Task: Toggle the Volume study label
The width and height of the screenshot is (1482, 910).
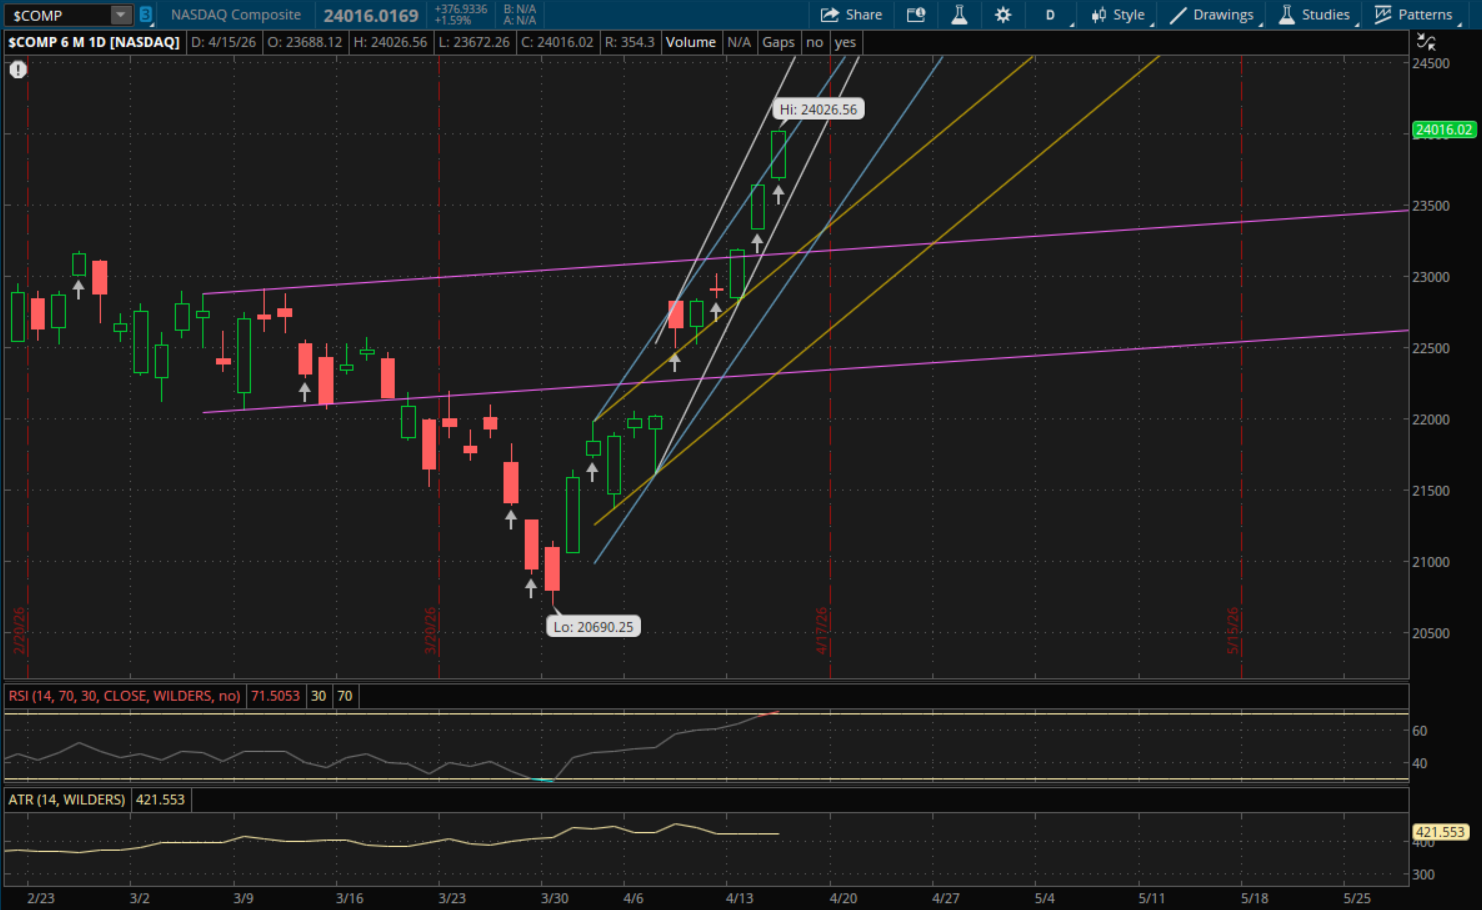Action: coord(690,42)
